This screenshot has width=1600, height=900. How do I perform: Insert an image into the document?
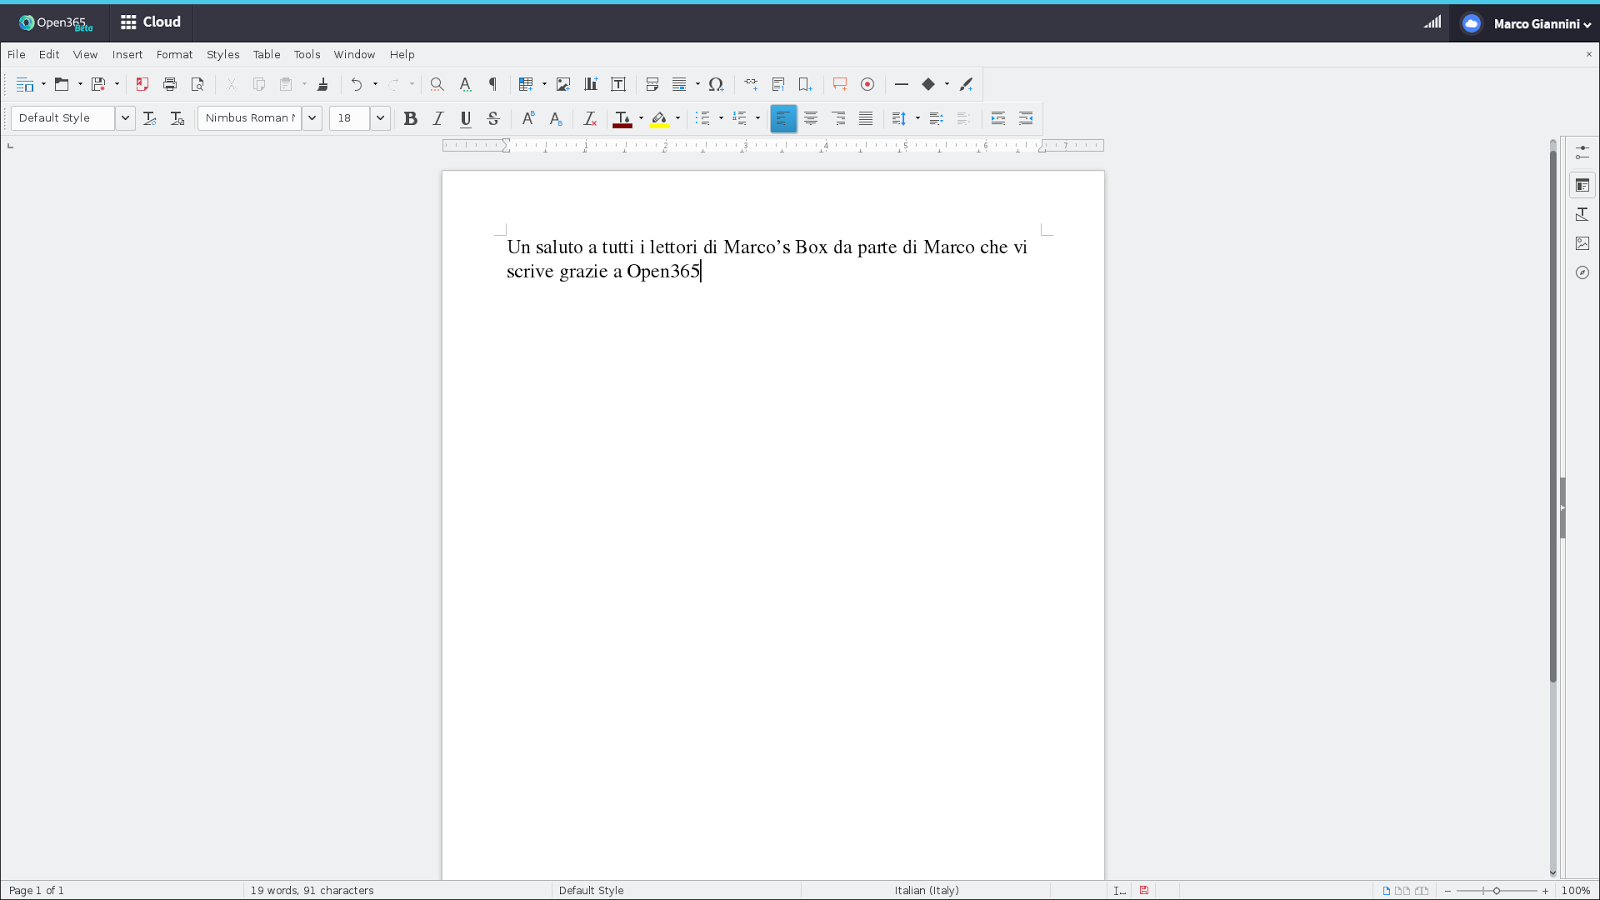tap(563, 85)
